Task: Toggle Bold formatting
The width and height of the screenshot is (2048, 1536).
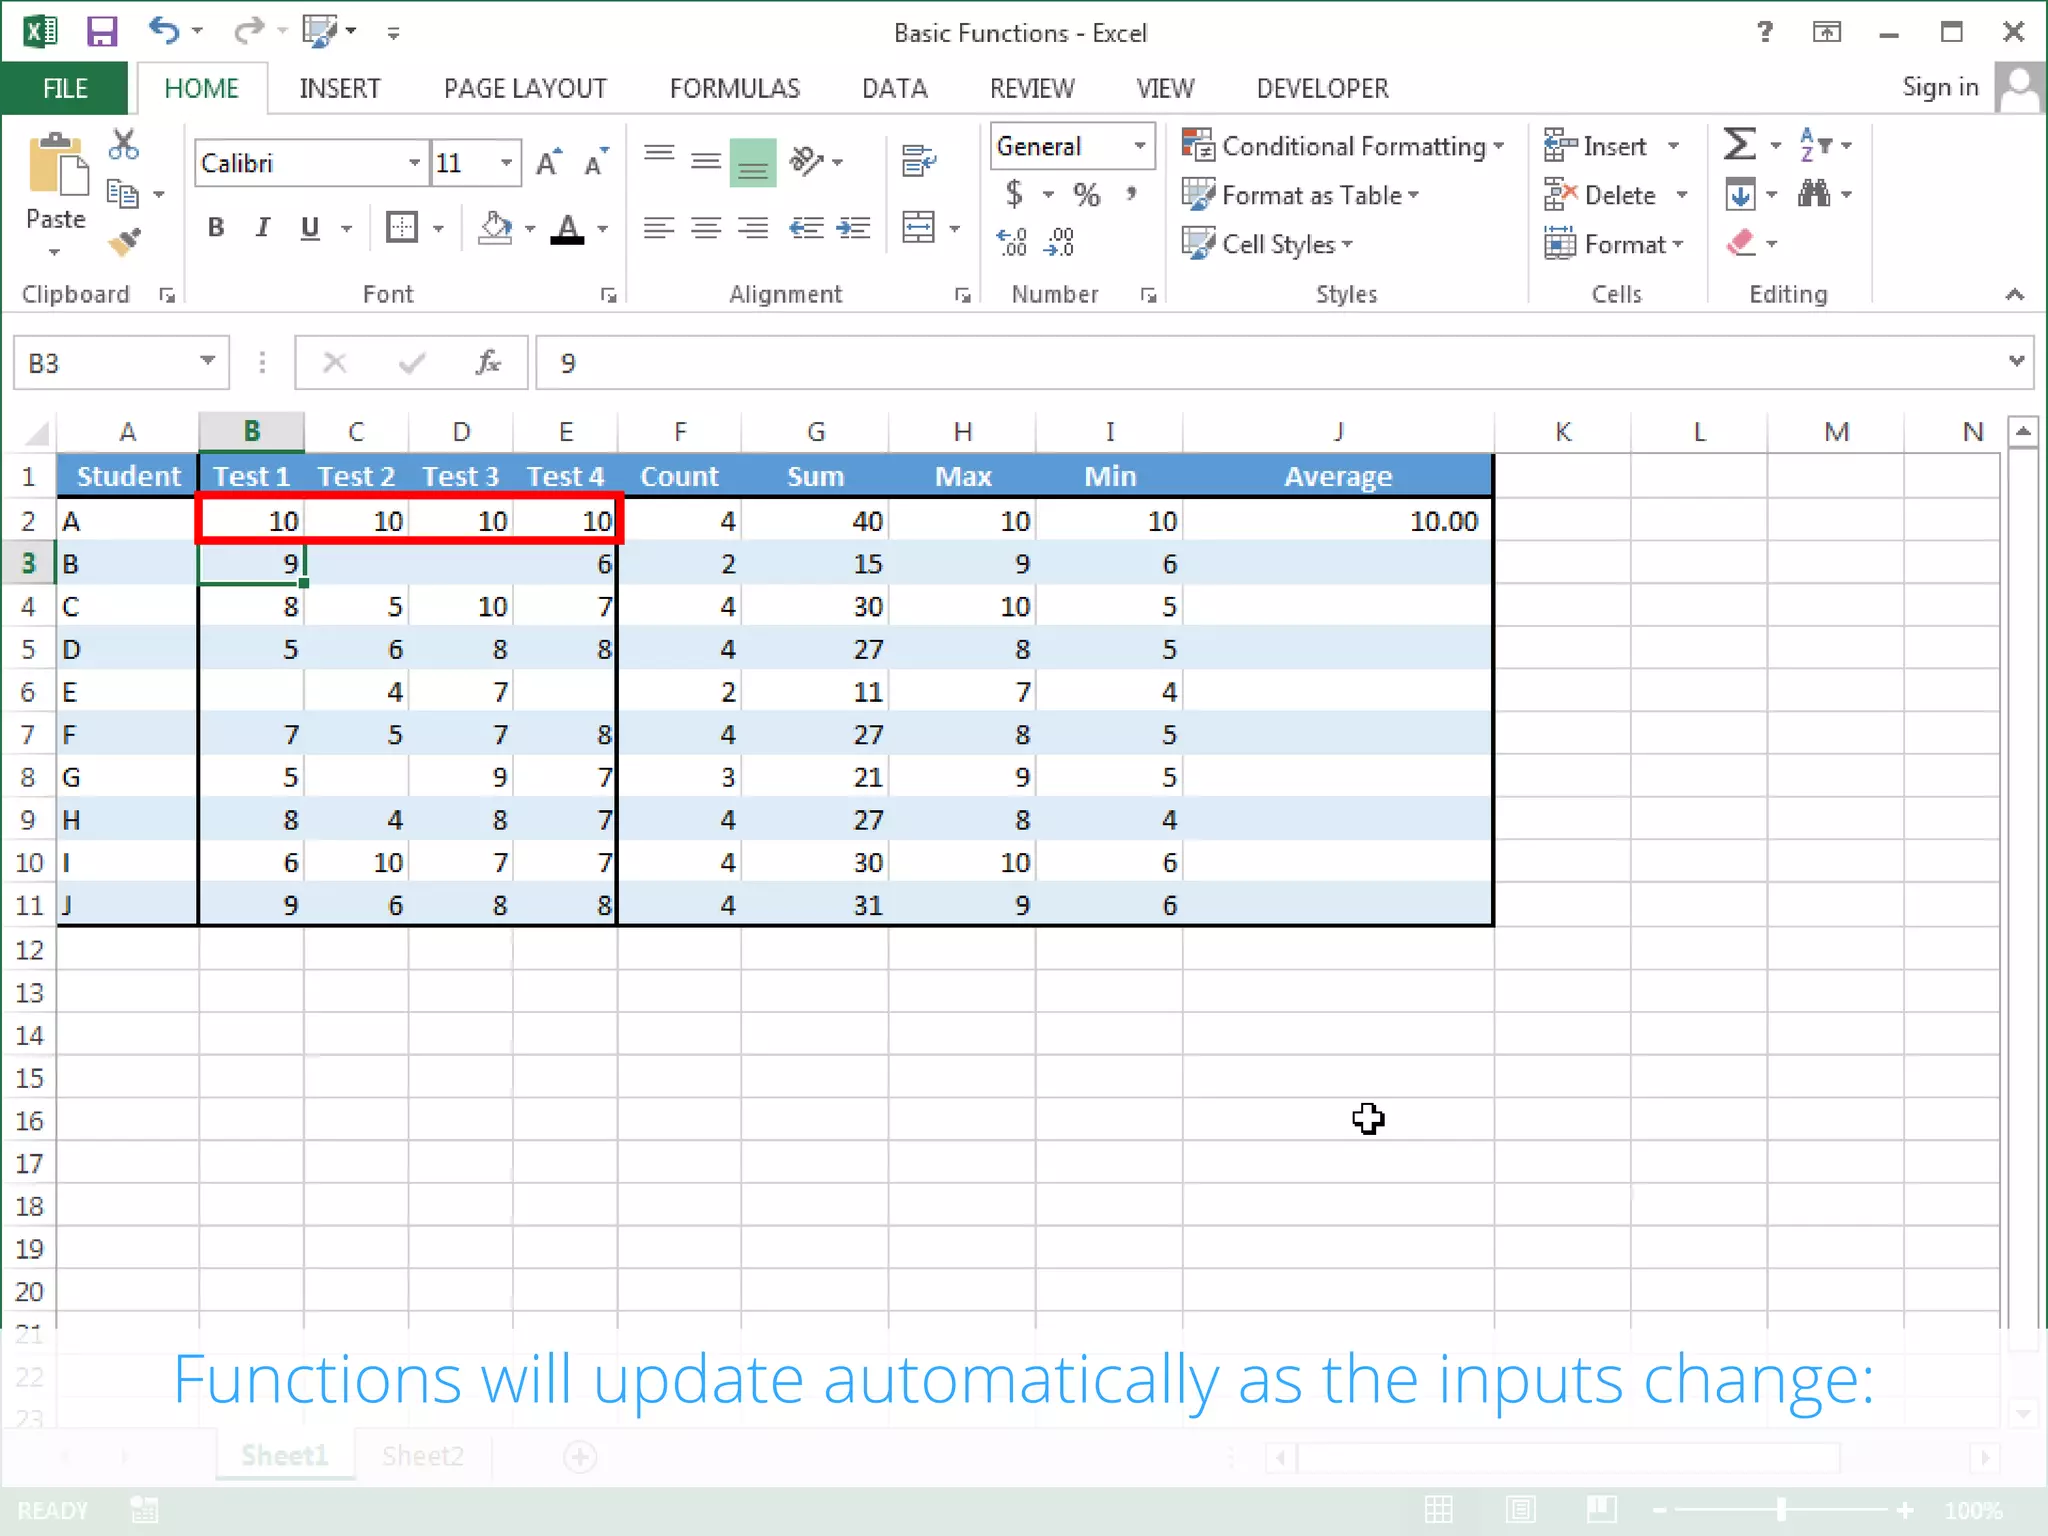Action: coord(216,228)
